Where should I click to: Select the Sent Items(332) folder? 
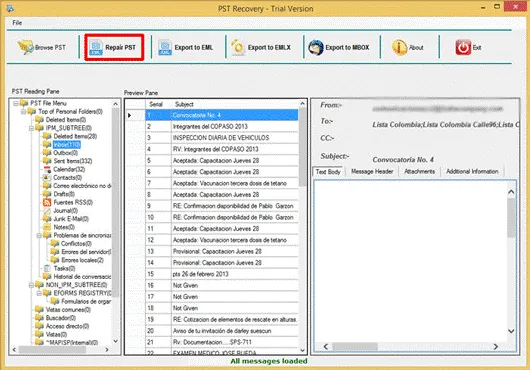point(73,161)
